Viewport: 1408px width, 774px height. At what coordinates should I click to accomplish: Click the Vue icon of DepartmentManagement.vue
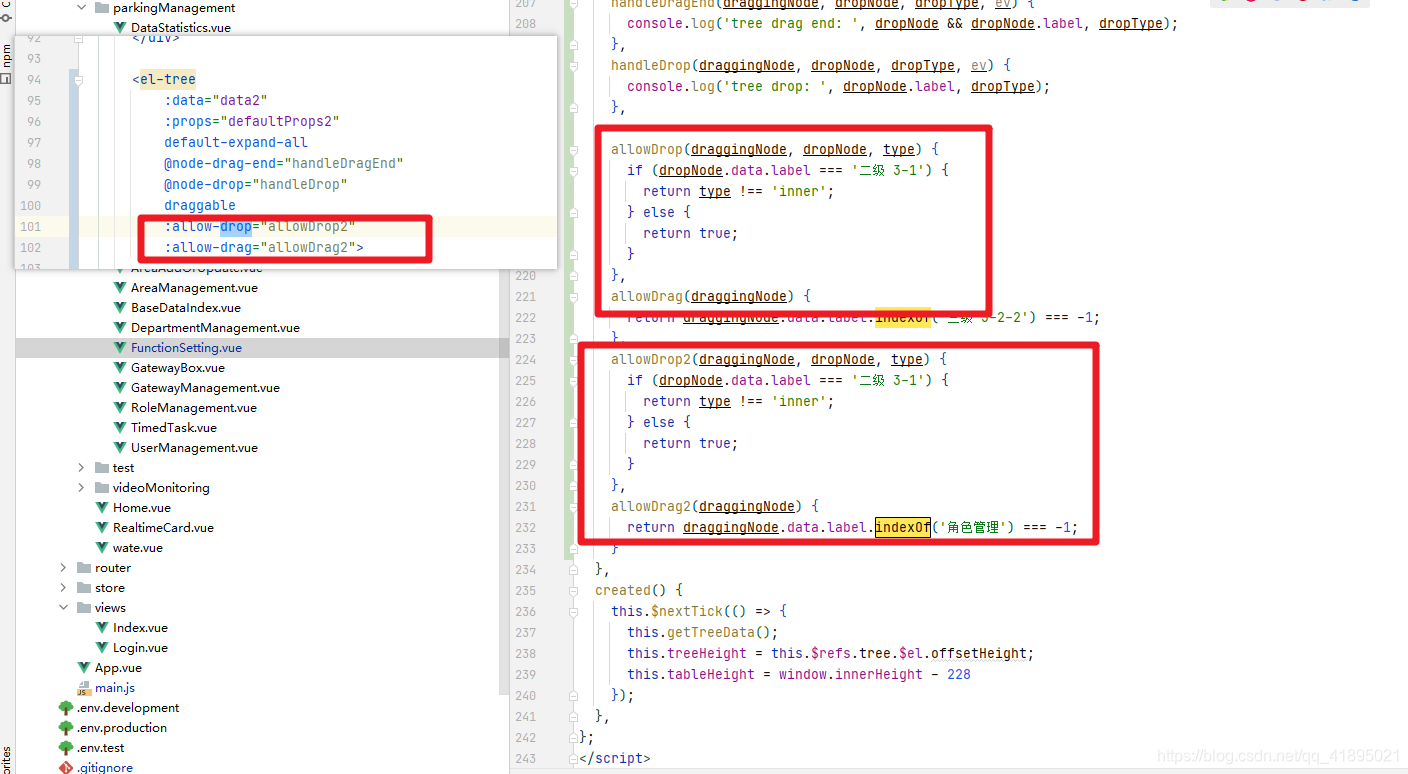click(120, 328)
